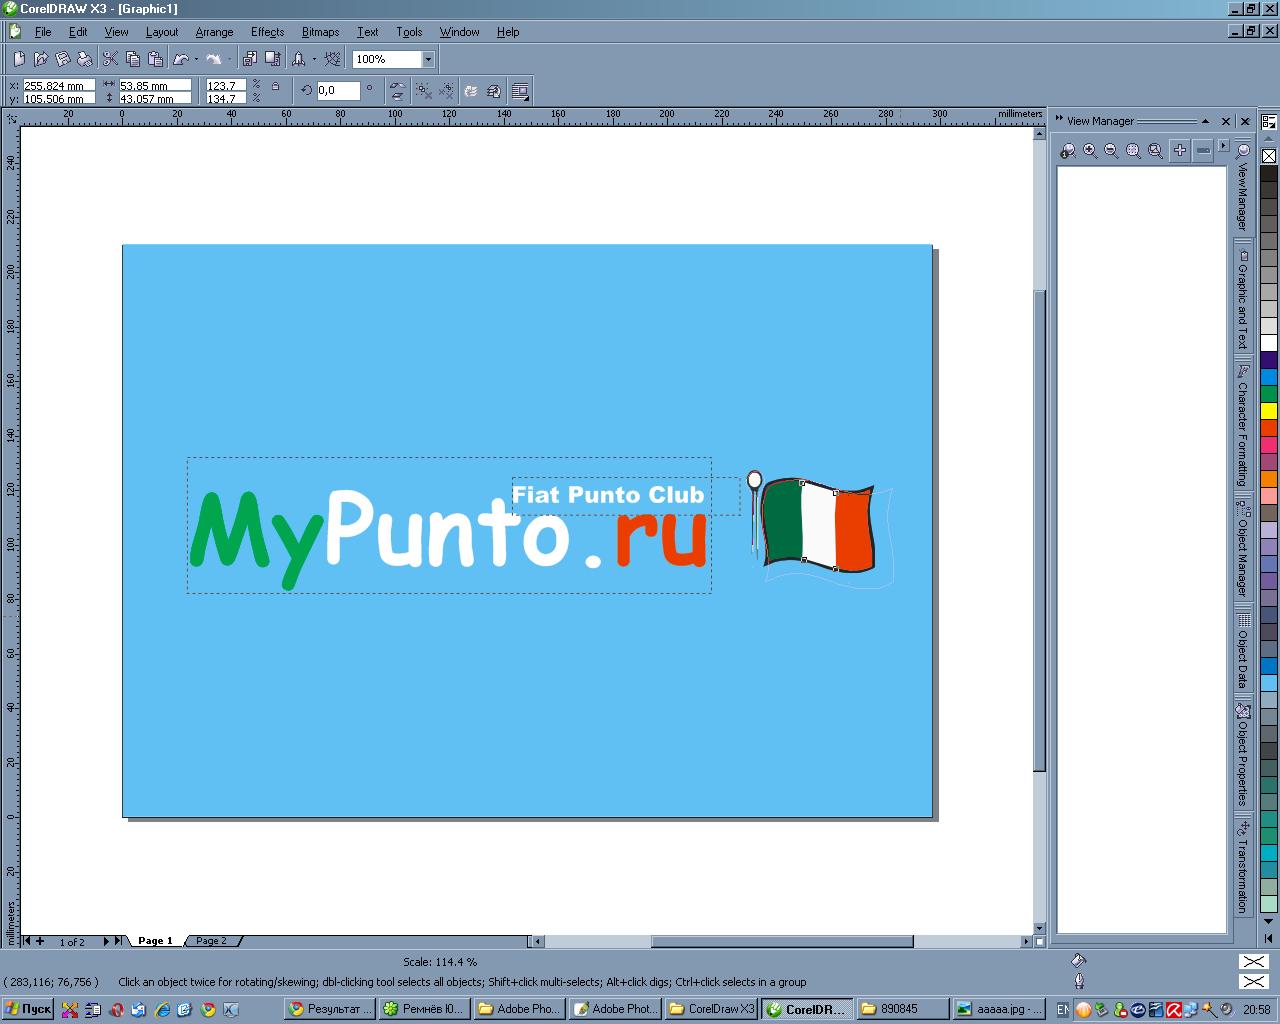Image resolution: width=1280 pixels, height=1024 pixels.
Task: Click Zoom Out icon in View Manager
Action: click(x=1111, y=151)
